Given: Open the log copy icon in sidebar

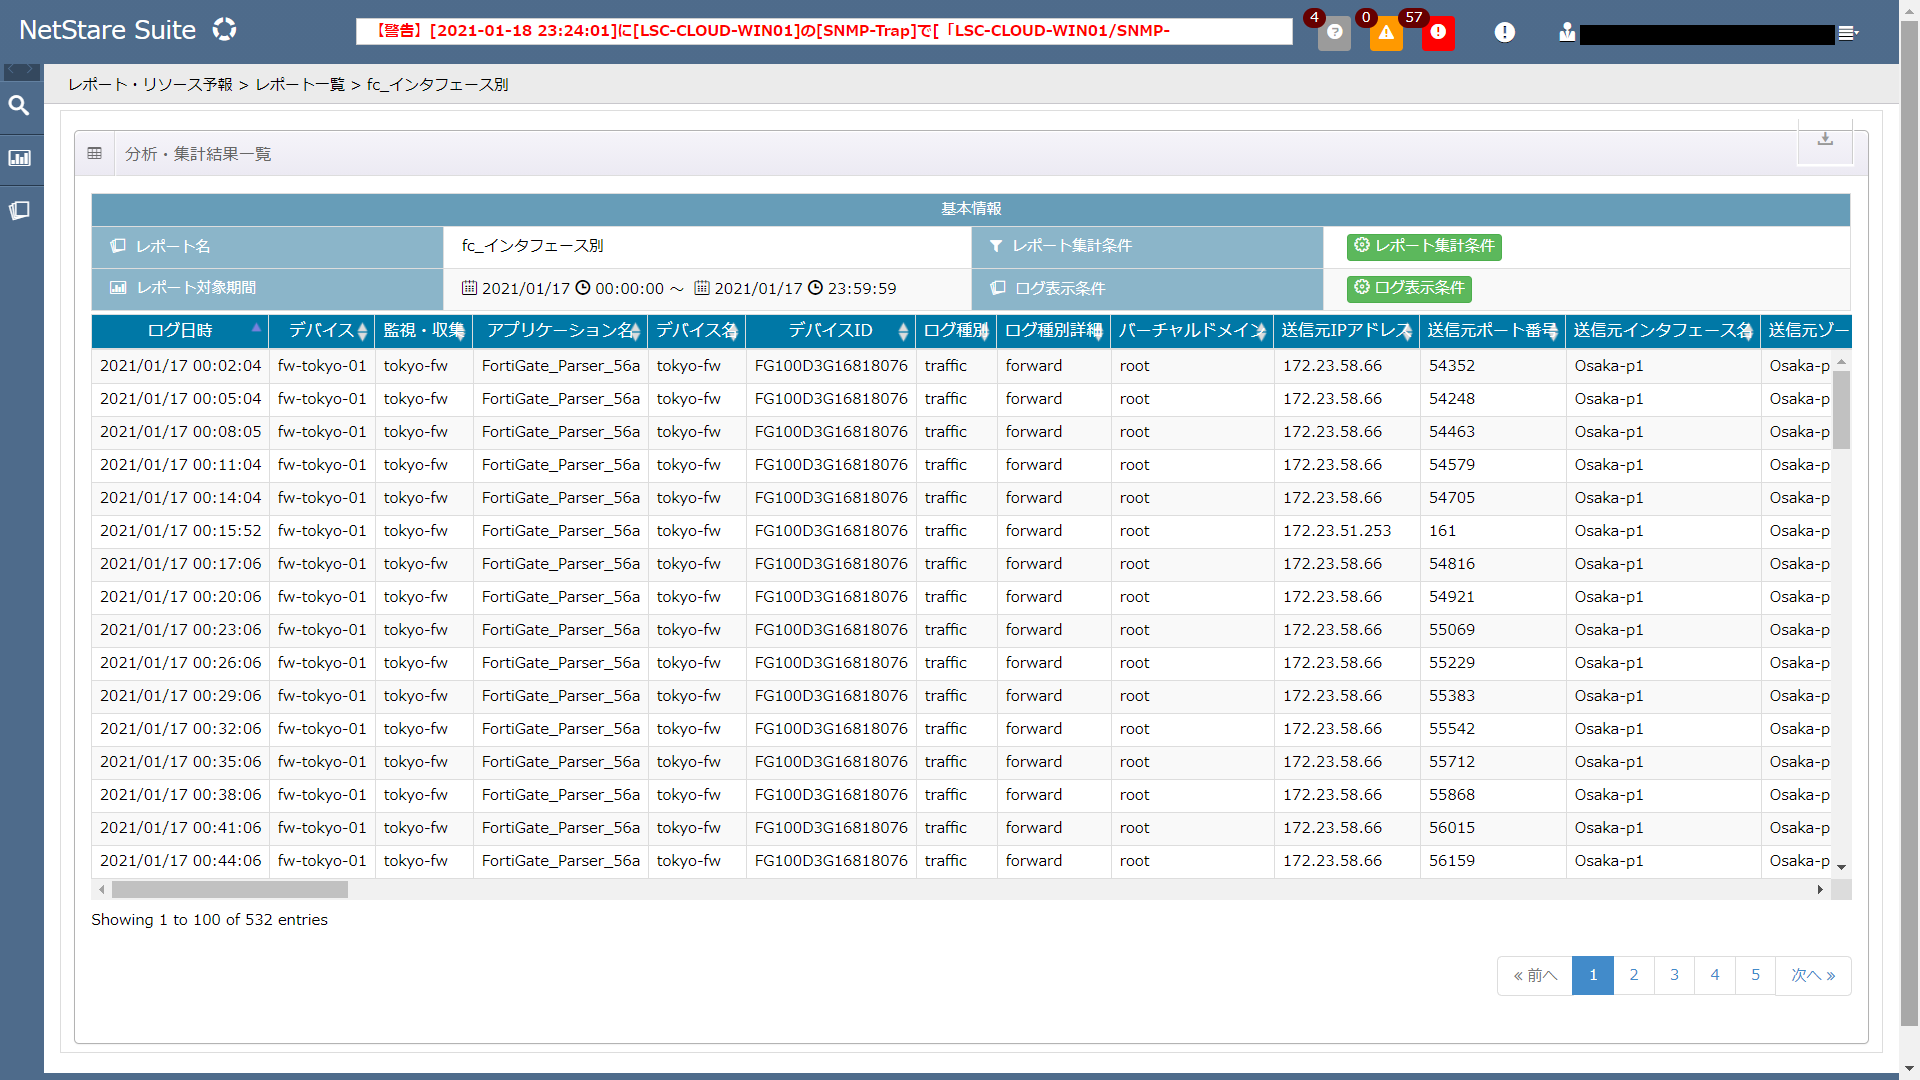Looking at the screenshot, I should (19, 210).
